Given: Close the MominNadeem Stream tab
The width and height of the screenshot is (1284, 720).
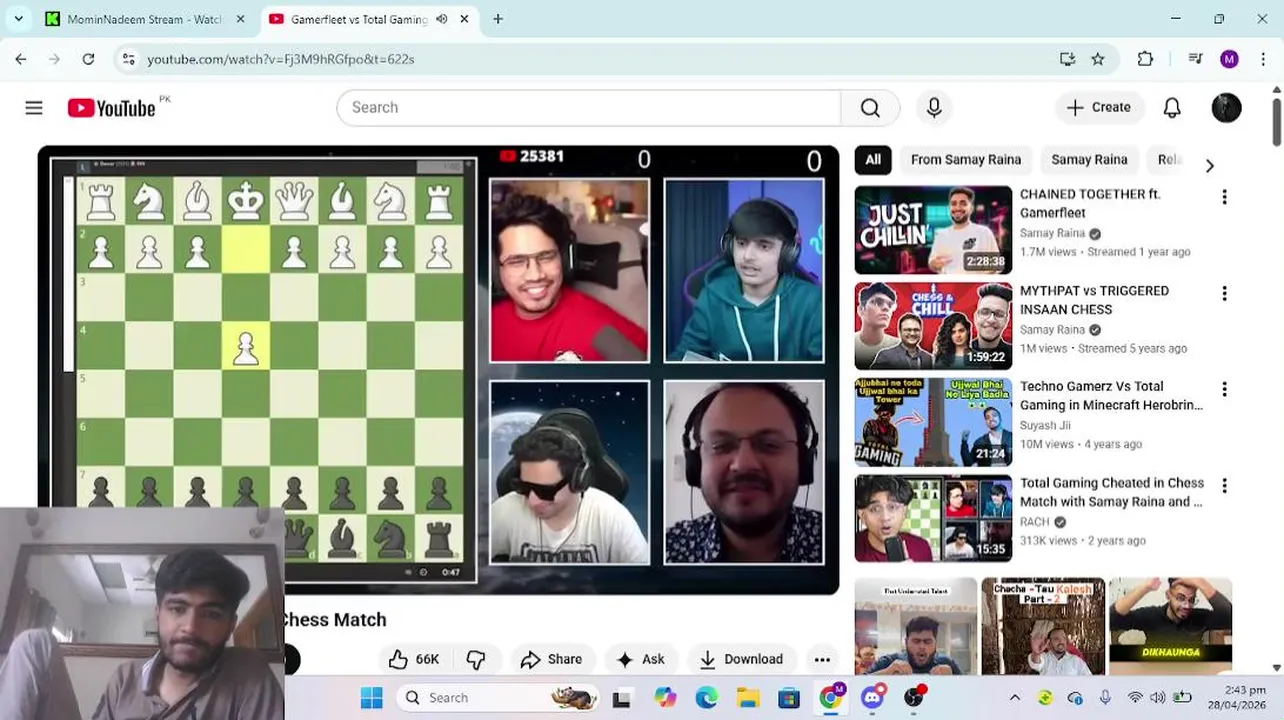Looking at the screenshot, I should coord(240,19).
